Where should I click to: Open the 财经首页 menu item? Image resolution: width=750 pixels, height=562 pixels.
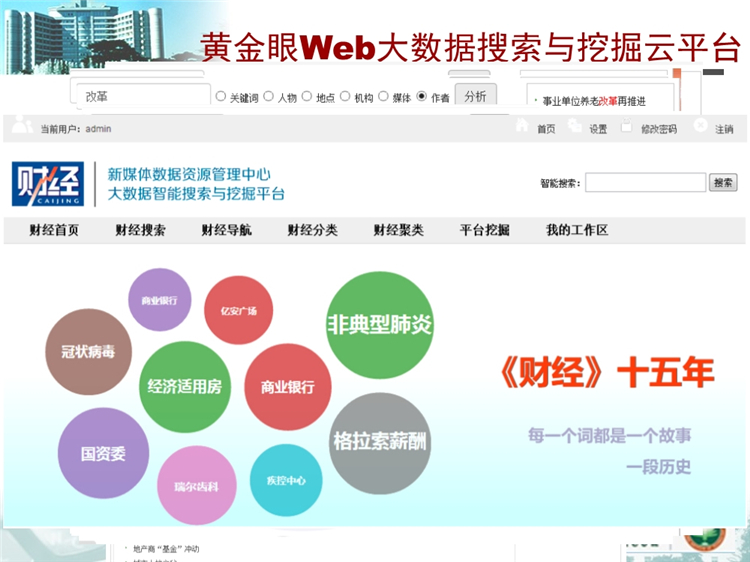pos(54,230)
